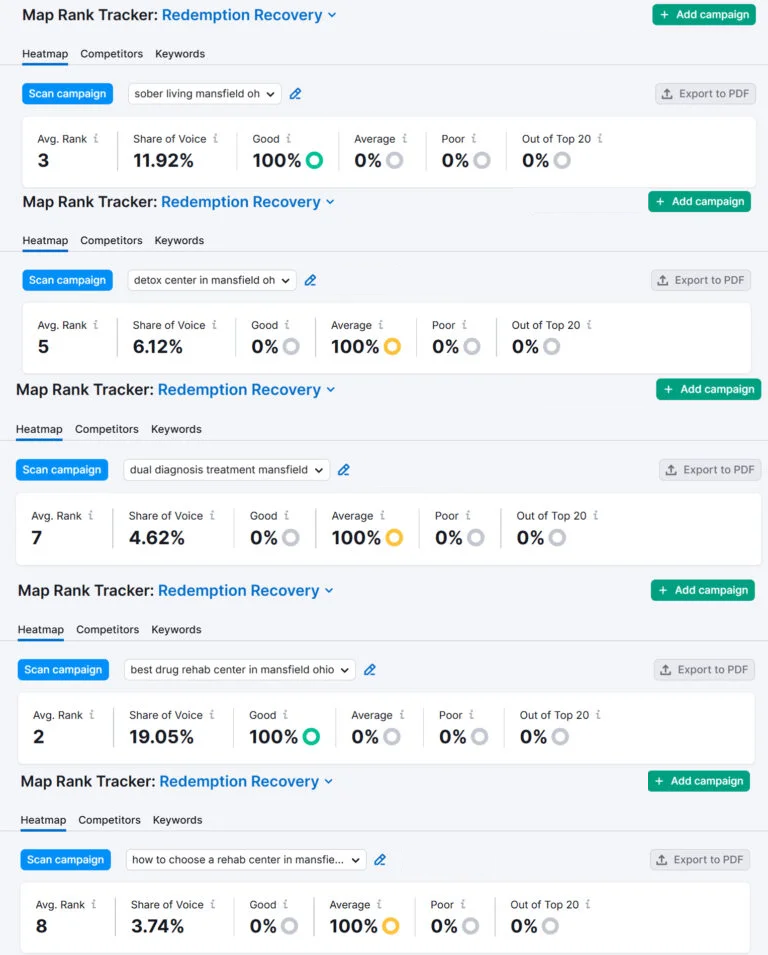Select Heatmap tab in dual diagnosis panel
768x955 pixels.
tap(39, 430)
